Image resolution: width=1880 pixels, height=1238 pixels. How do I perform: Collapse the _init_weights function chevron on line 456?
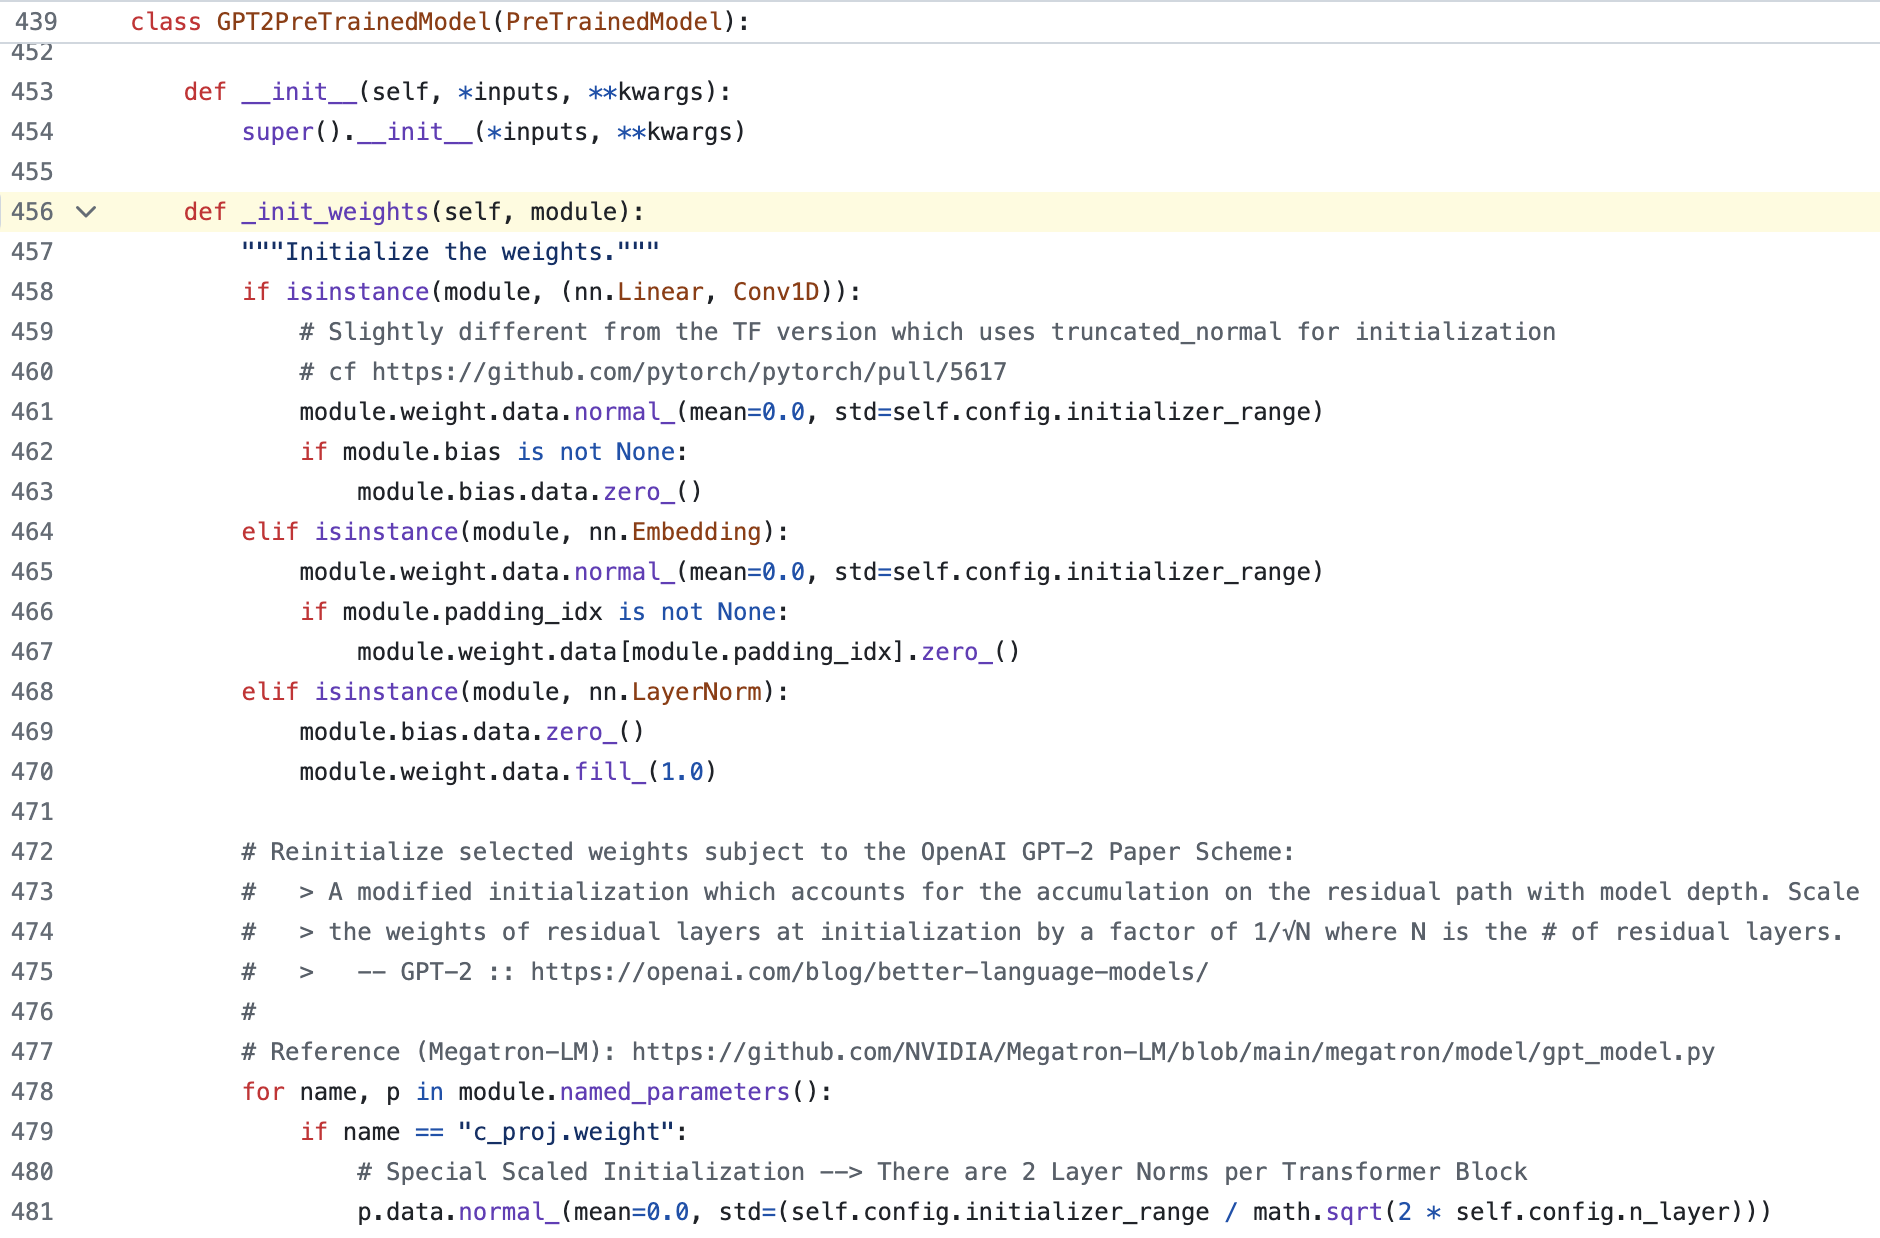(x=87, y=212)
